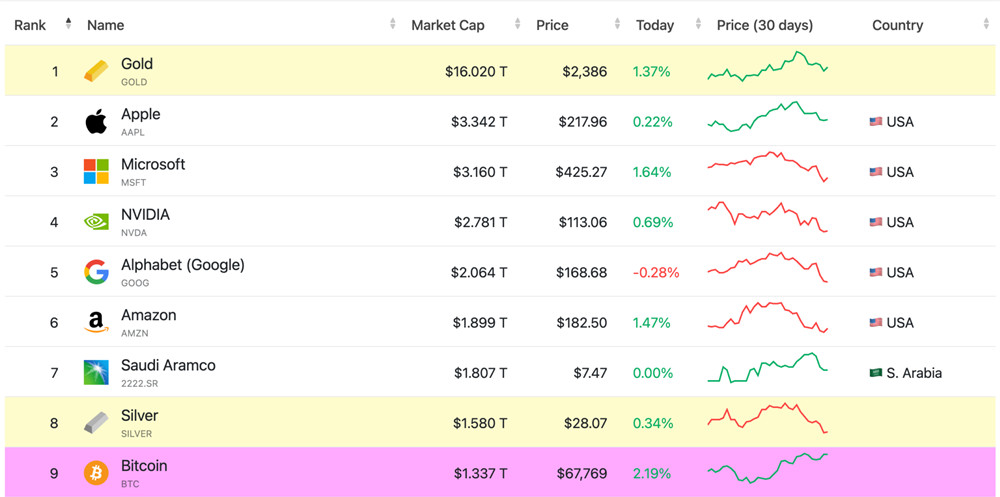The height and width of the screenshot is (497, 1000).
Task: Click the Gold bar icon
Action: tap(96, 72)
